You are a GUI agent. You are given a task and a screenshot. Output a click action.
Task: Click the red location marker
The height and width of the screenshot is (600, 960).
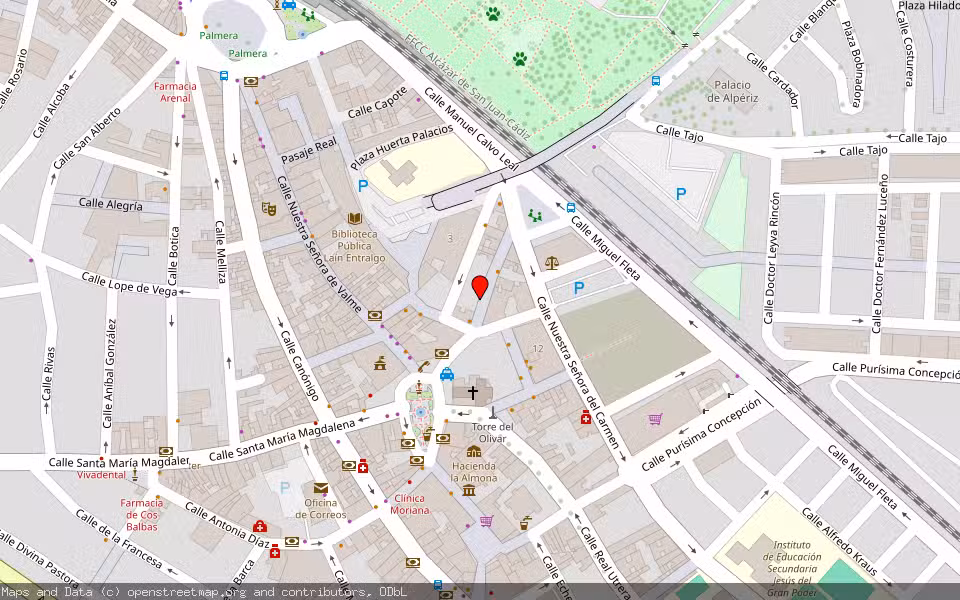pos(480,287)
